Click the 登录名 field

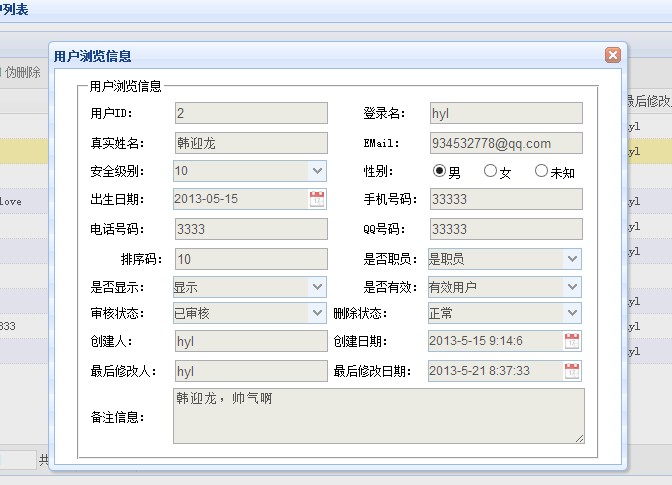506,113
